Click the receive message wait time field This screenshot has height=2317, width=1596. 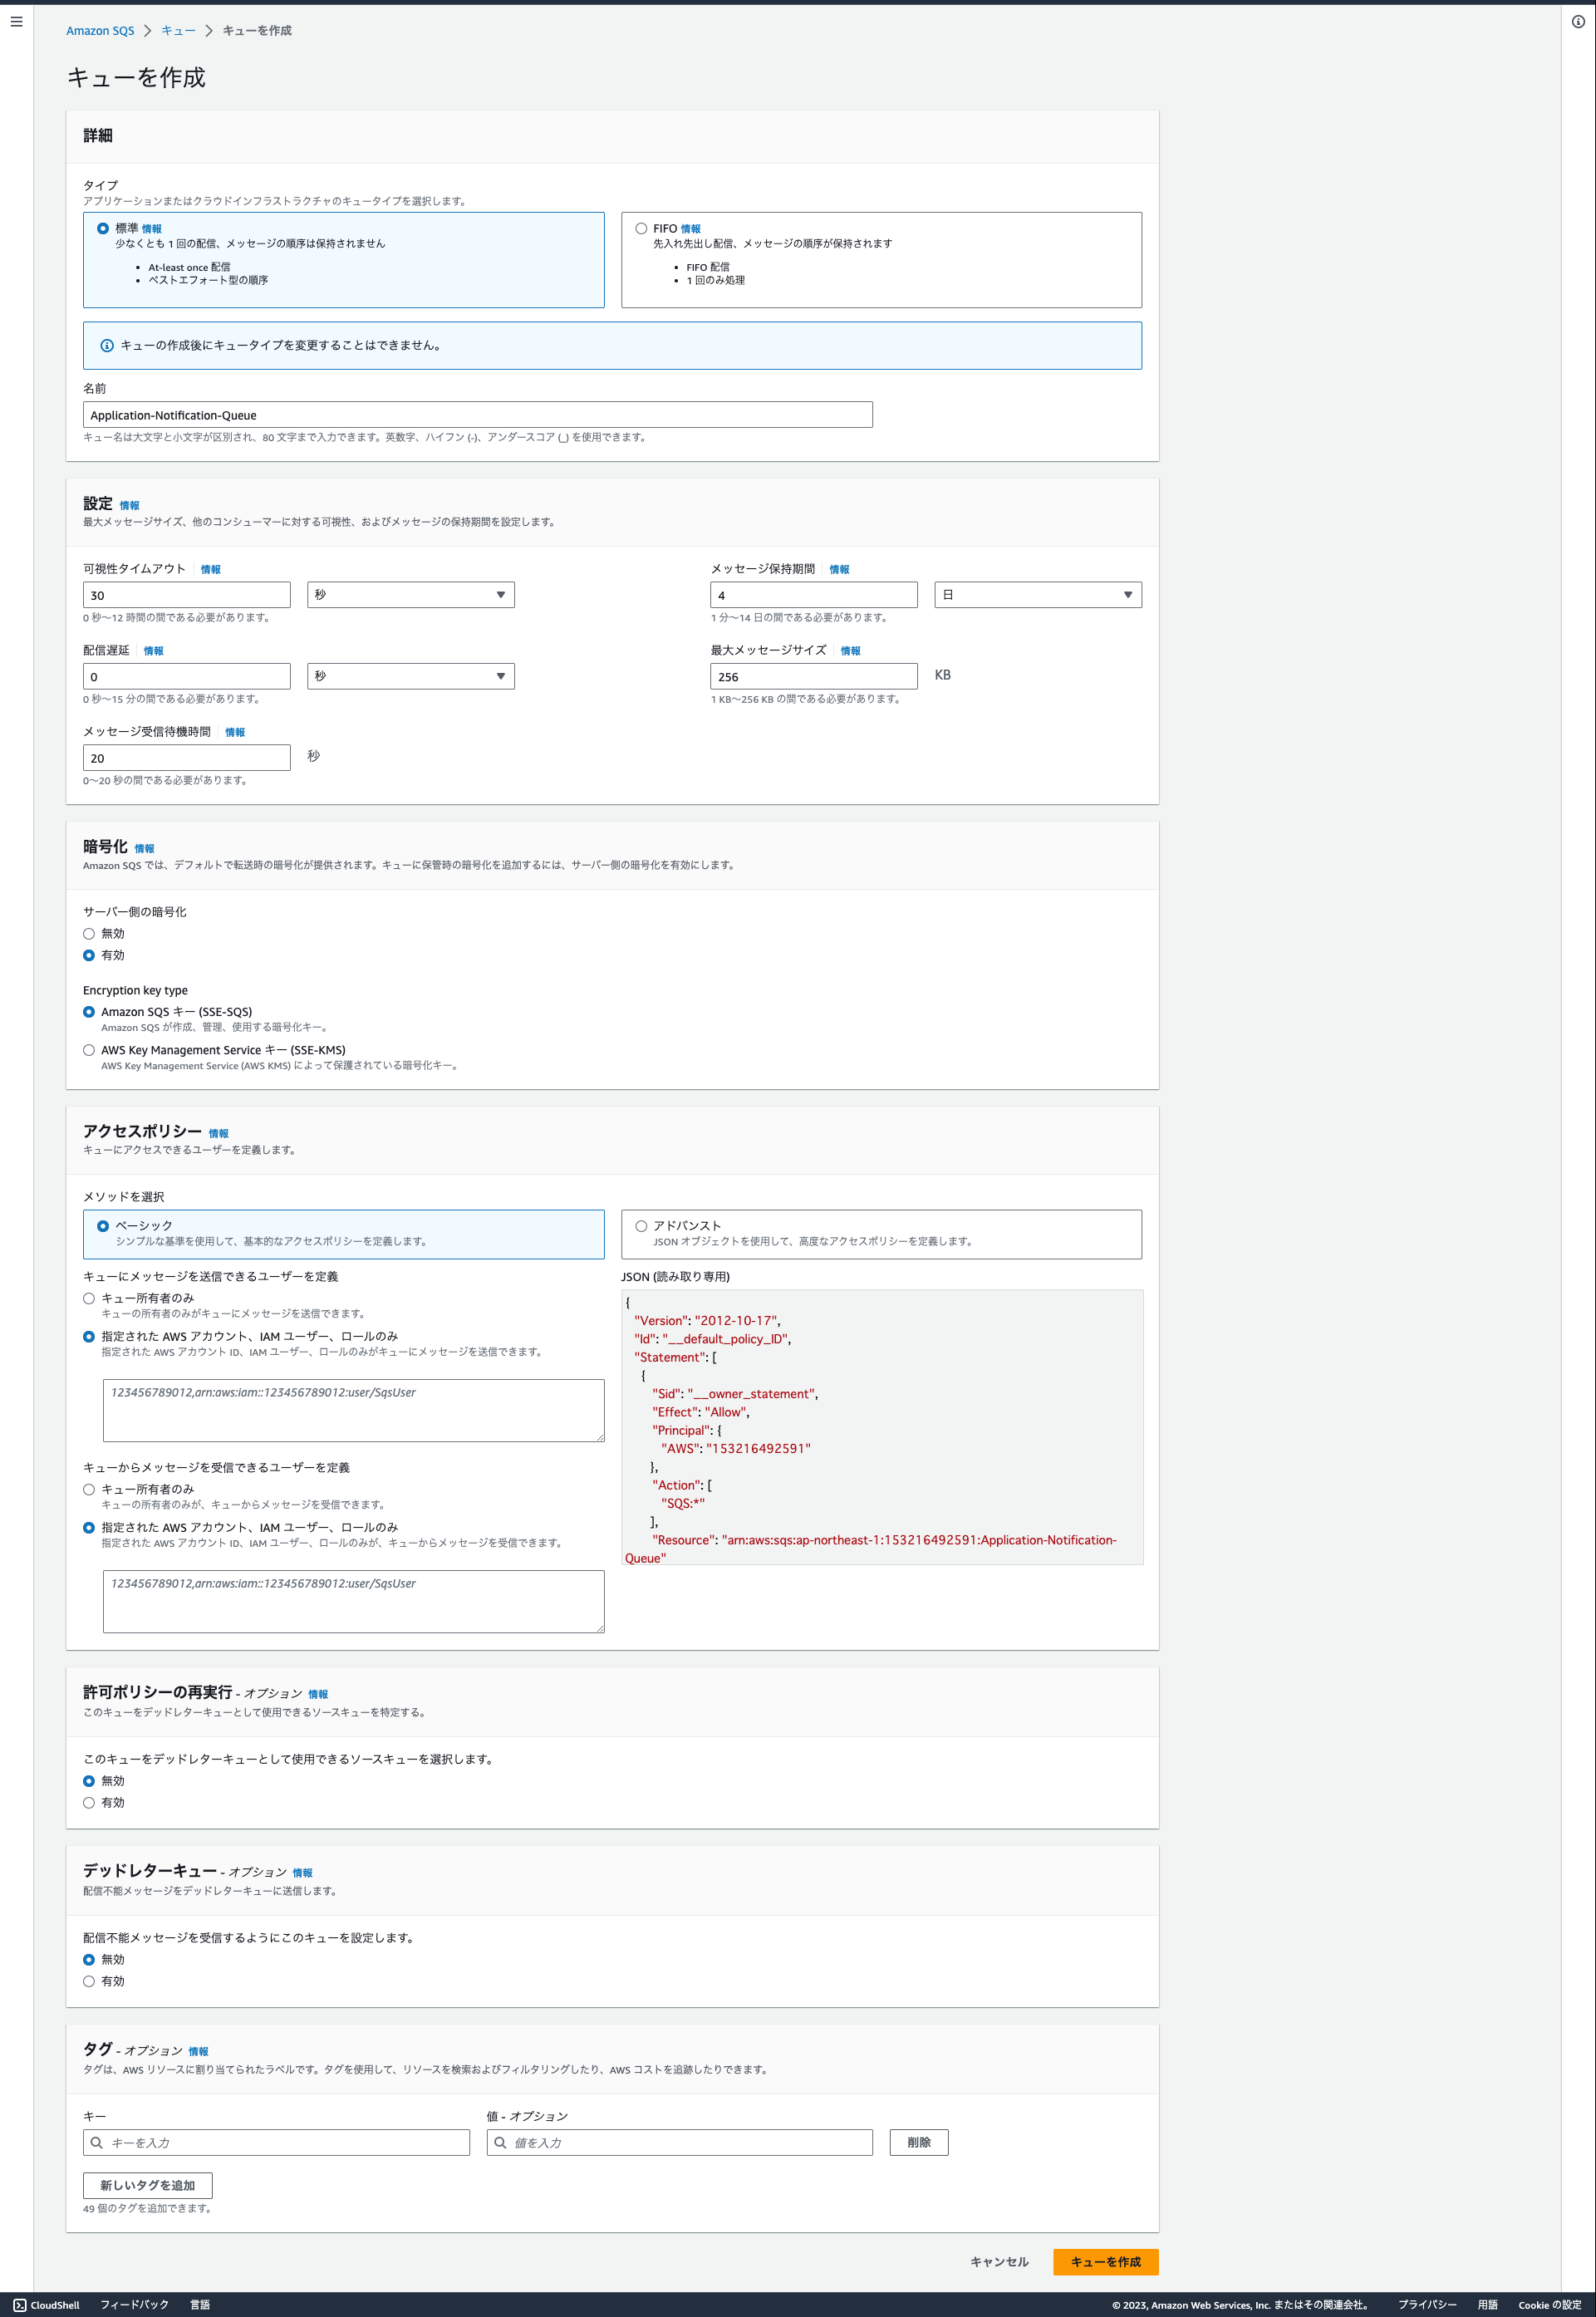click(187, 758)
